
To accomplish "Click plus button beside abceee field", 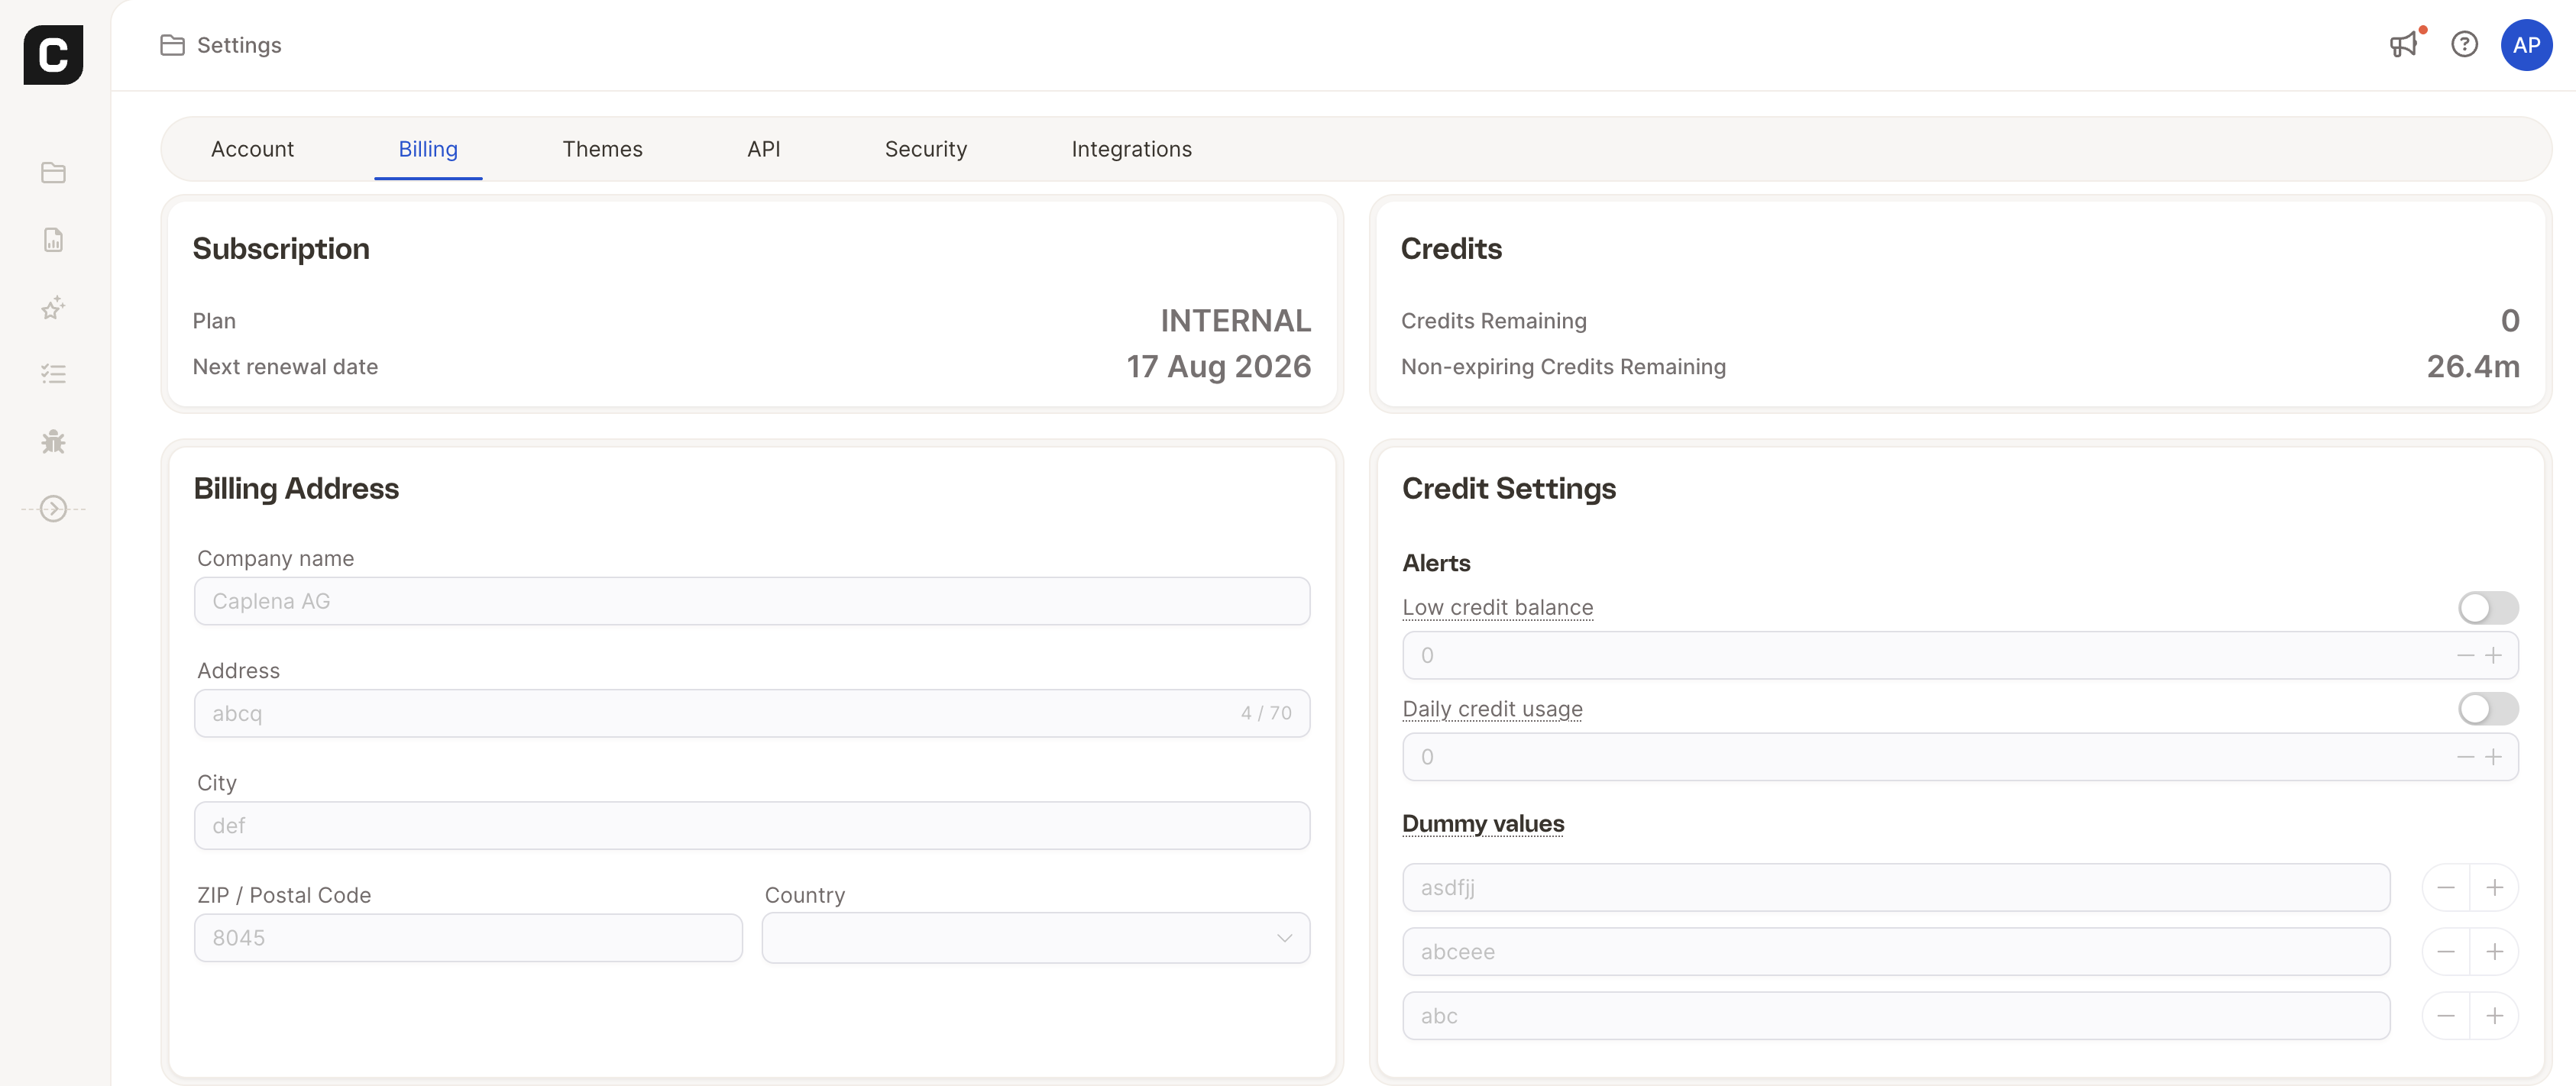I will (2495, 952).
